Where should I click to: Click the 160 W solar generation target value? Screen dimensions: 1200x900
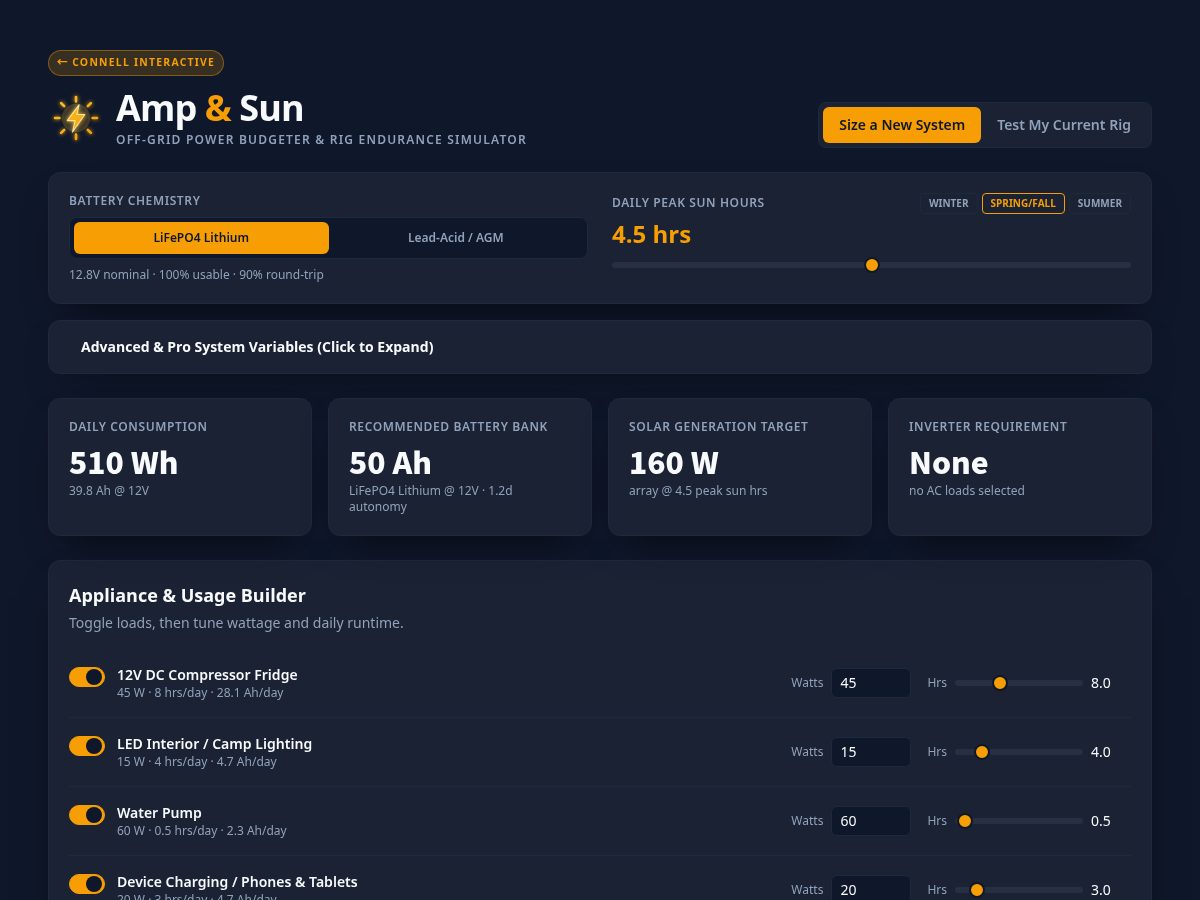click(x=674, y=463)
